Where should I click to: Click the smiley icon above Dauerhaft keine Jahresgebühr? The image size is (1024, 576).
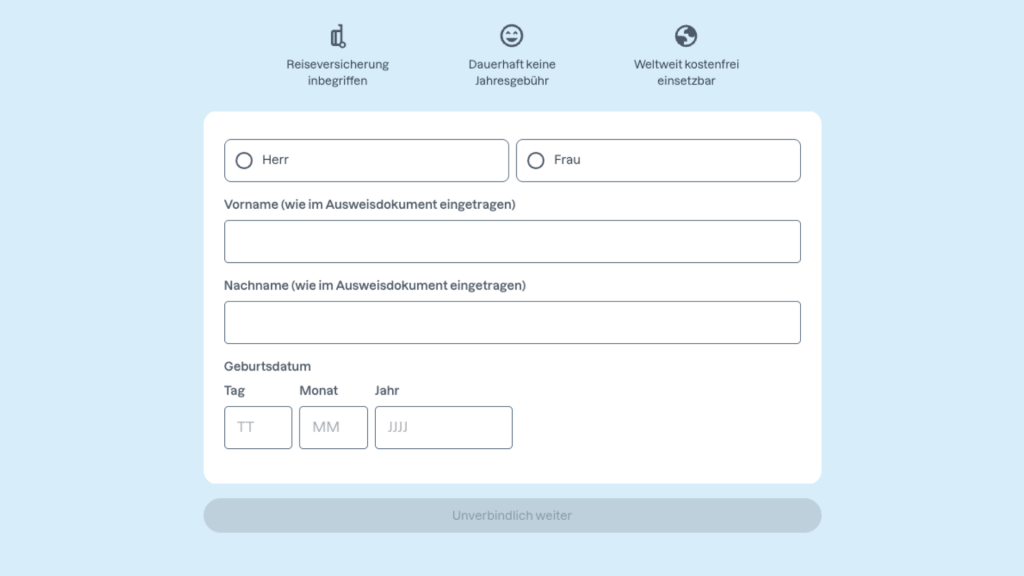[512, 35]
